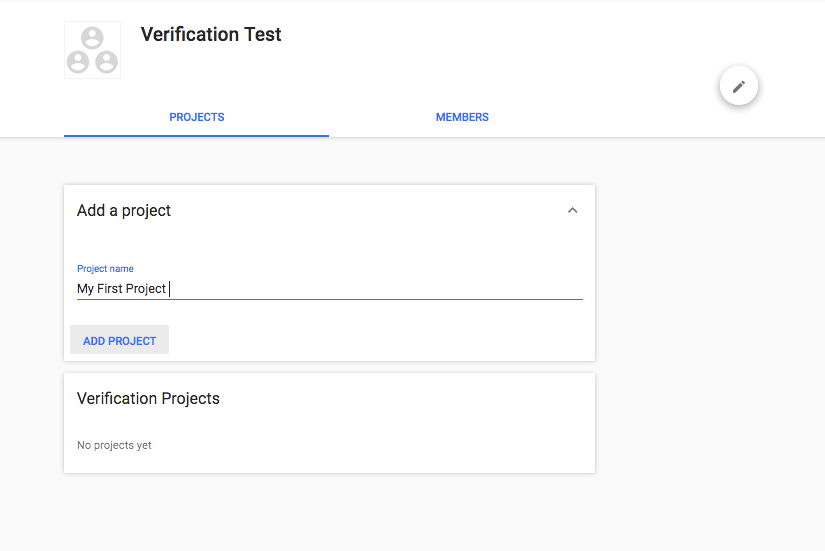Screen dimensions: 825x551
Task: Select the PROJECTS tab
Action: click(196, 117)
